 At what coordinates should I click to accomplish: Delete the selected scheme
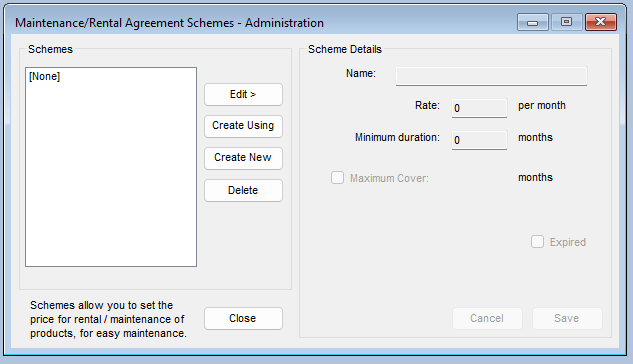(x=243, y=190)
